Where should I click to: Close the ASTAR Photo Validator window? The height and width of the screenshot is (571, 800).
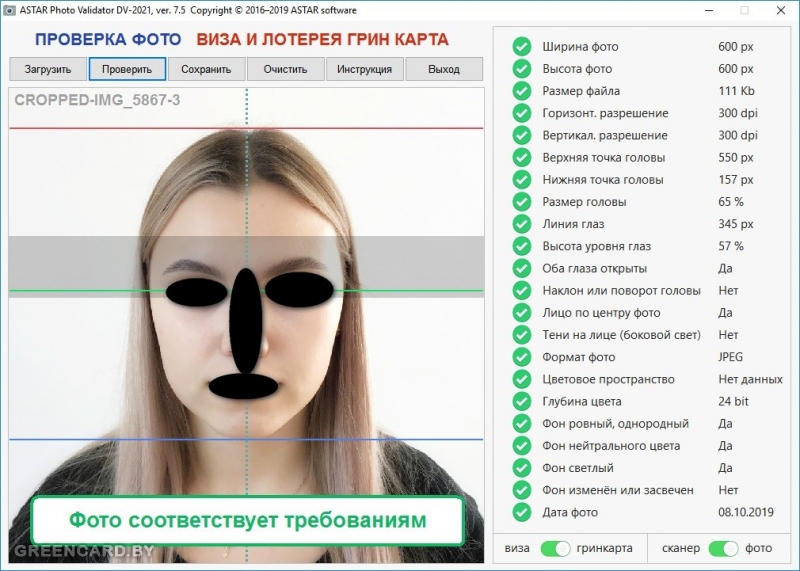[x=781, y=10]
